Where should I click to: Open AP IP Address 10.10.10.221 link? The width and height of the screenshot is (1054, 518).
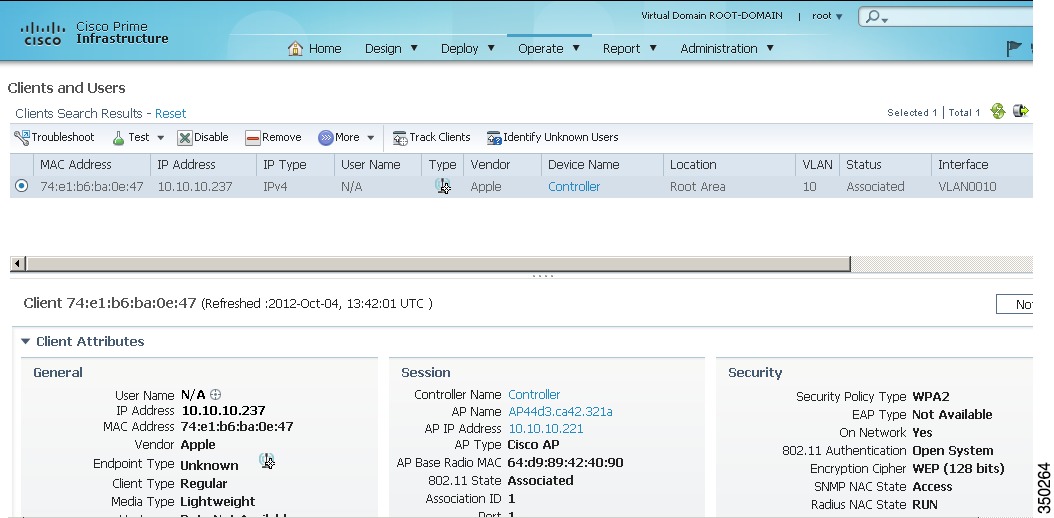[546, 429]
